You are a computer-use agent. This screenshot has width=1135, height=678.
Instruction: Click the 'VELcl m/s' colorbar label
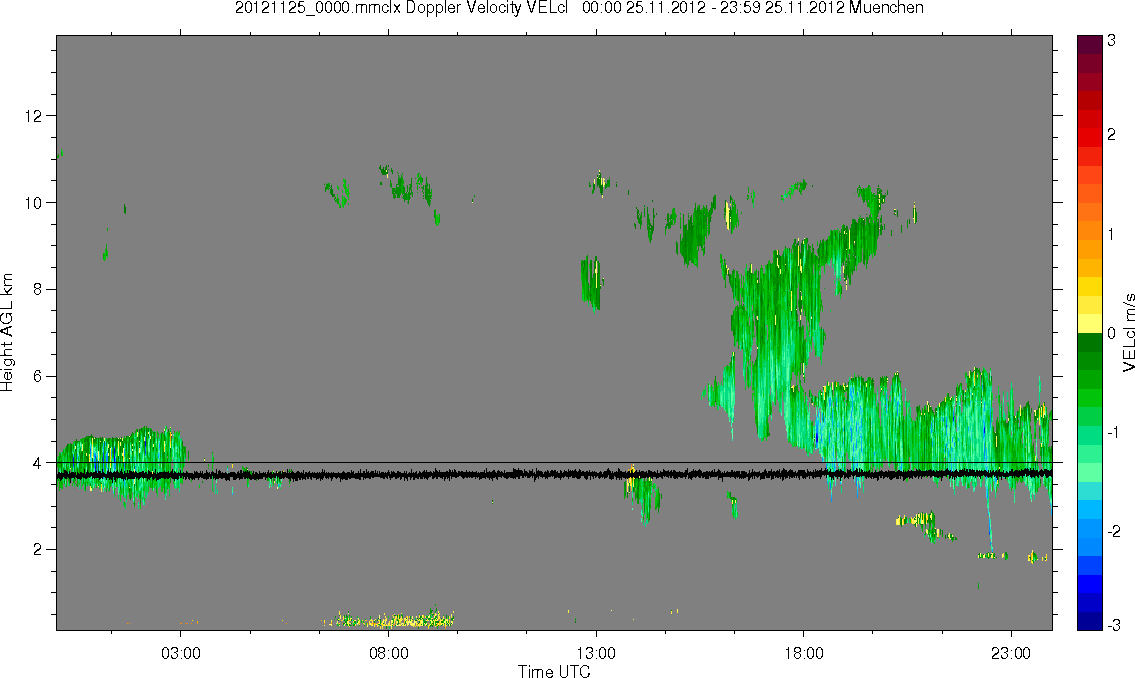pos(1128,333)
